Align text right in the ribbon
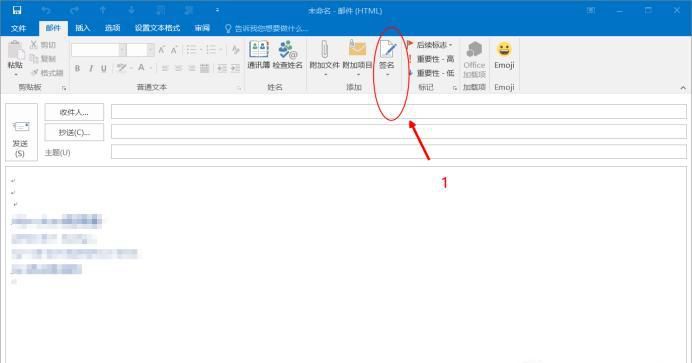 [192, 68]
